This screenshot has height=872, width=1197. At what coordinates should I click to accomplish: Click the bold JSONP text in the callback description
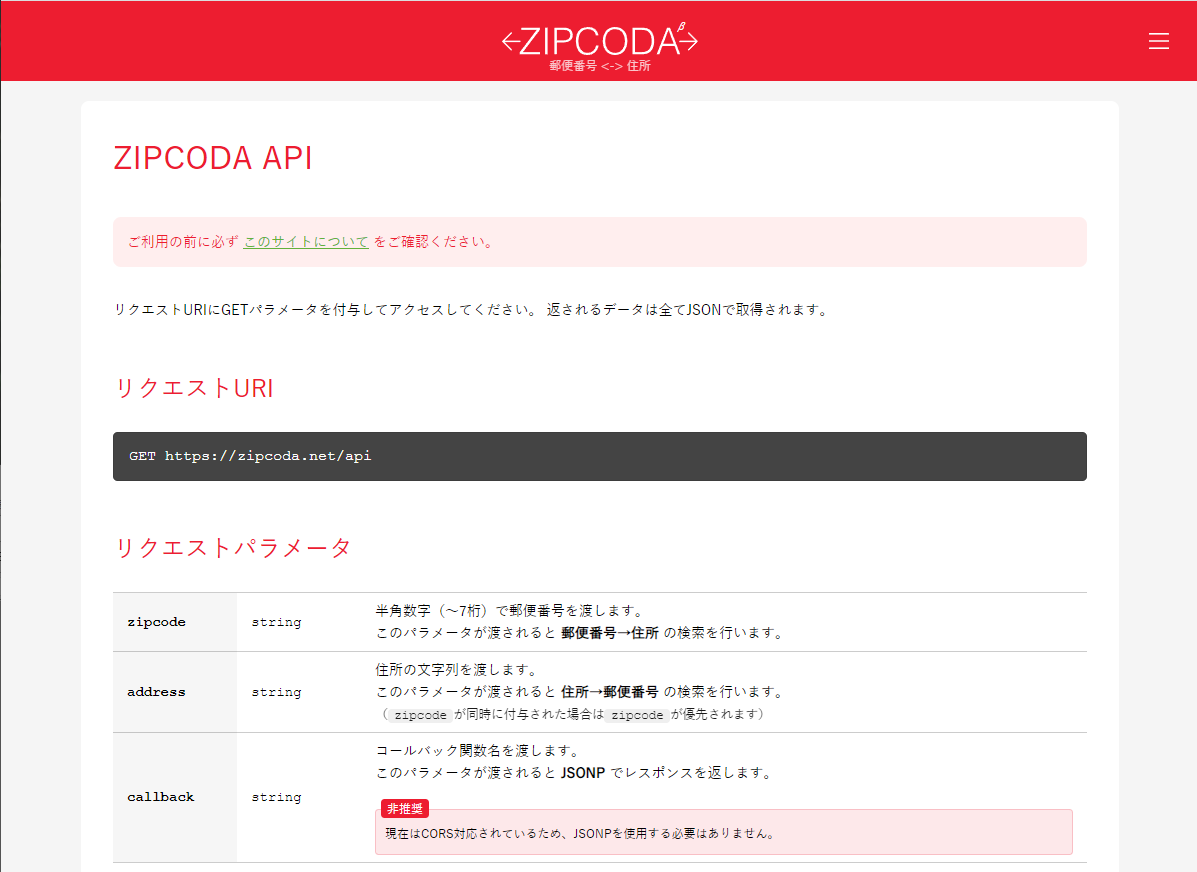tap(583, 773)
